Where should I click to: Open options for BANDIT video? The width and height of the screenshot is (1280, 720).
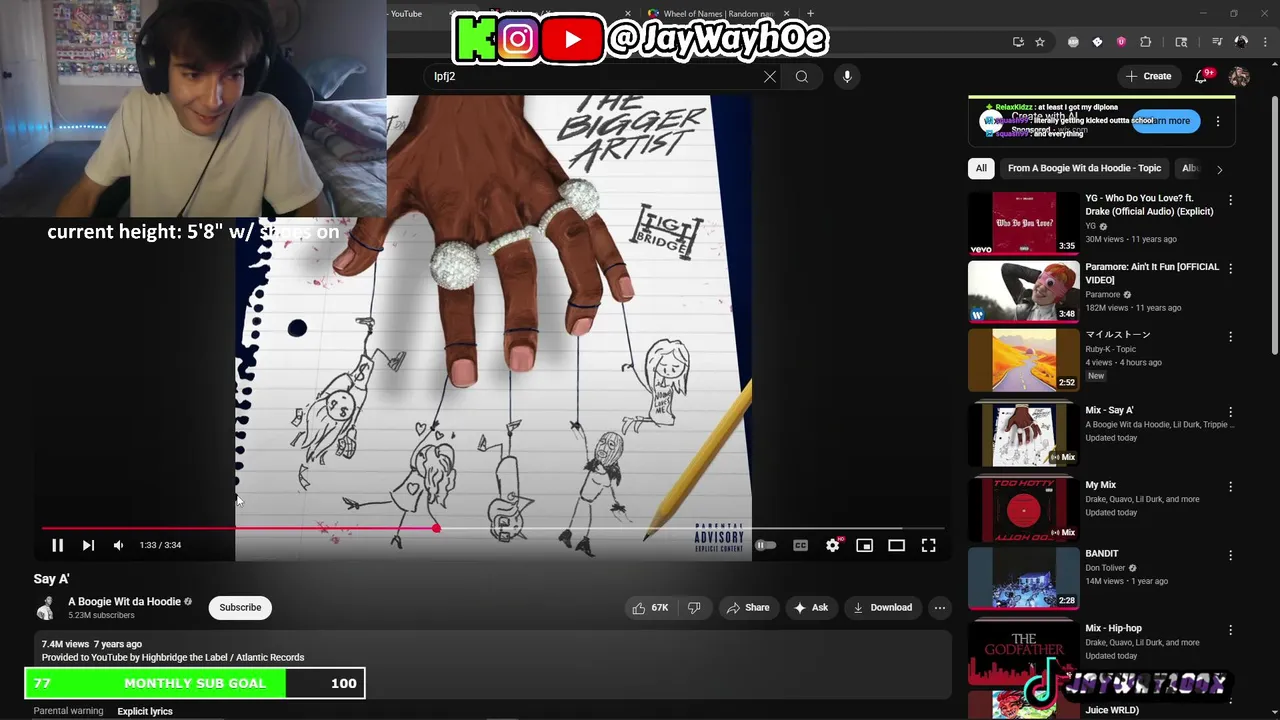click(1231, 555)
